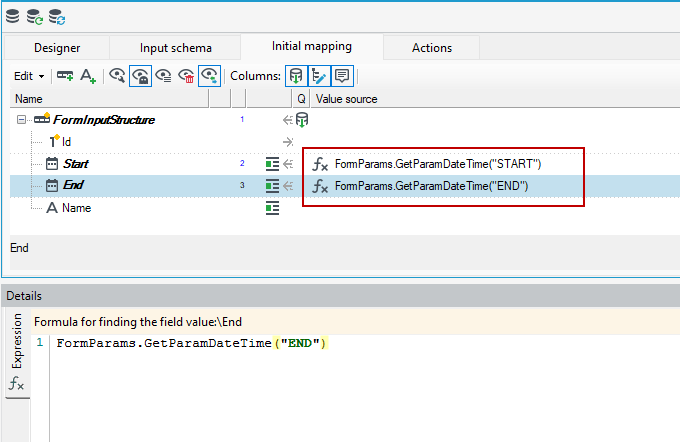Click the add structure field icon
Screen dimensions: 680x442
[x=65, y=76]
